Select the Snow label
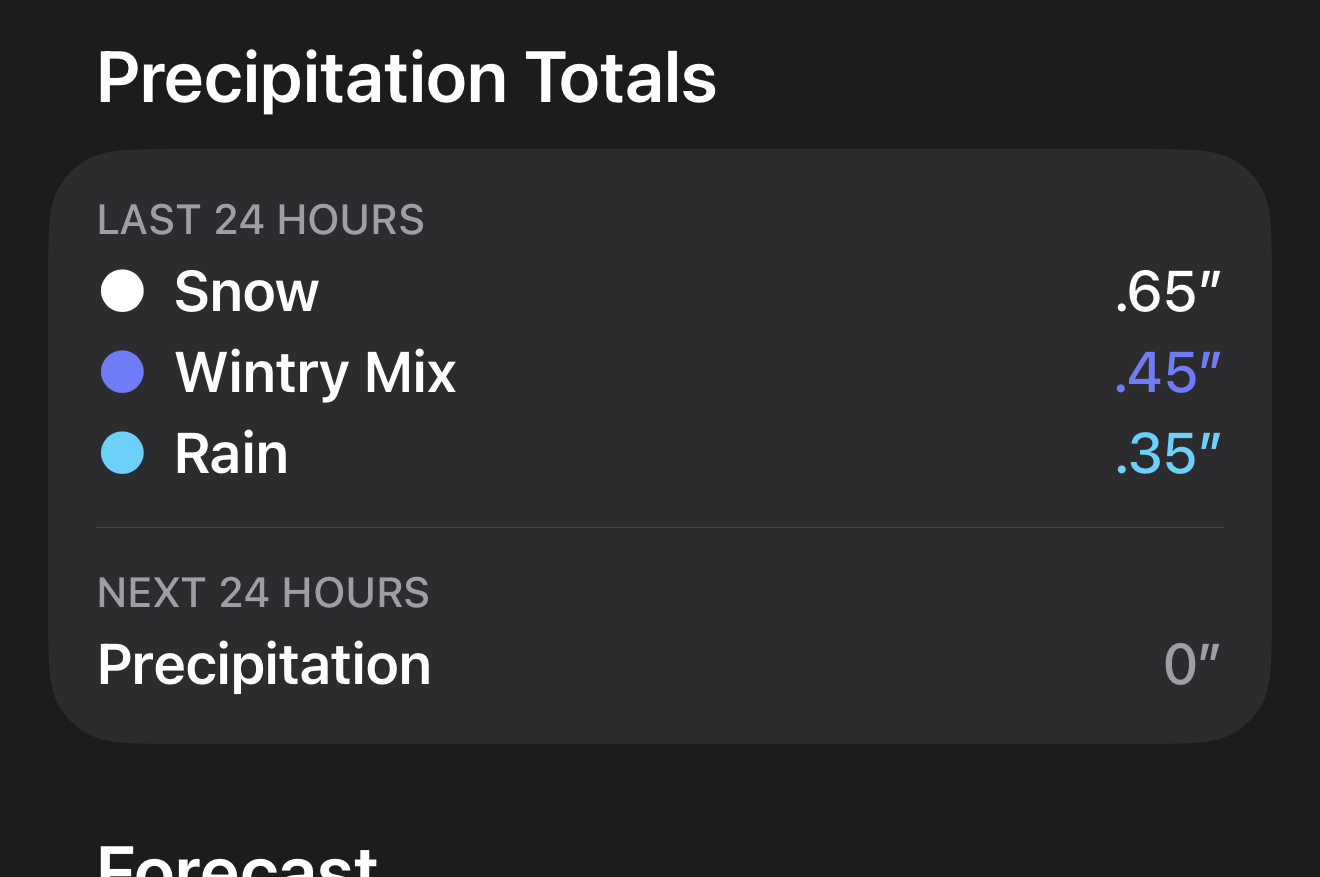 pyautogui.click(x=246, y=291)
